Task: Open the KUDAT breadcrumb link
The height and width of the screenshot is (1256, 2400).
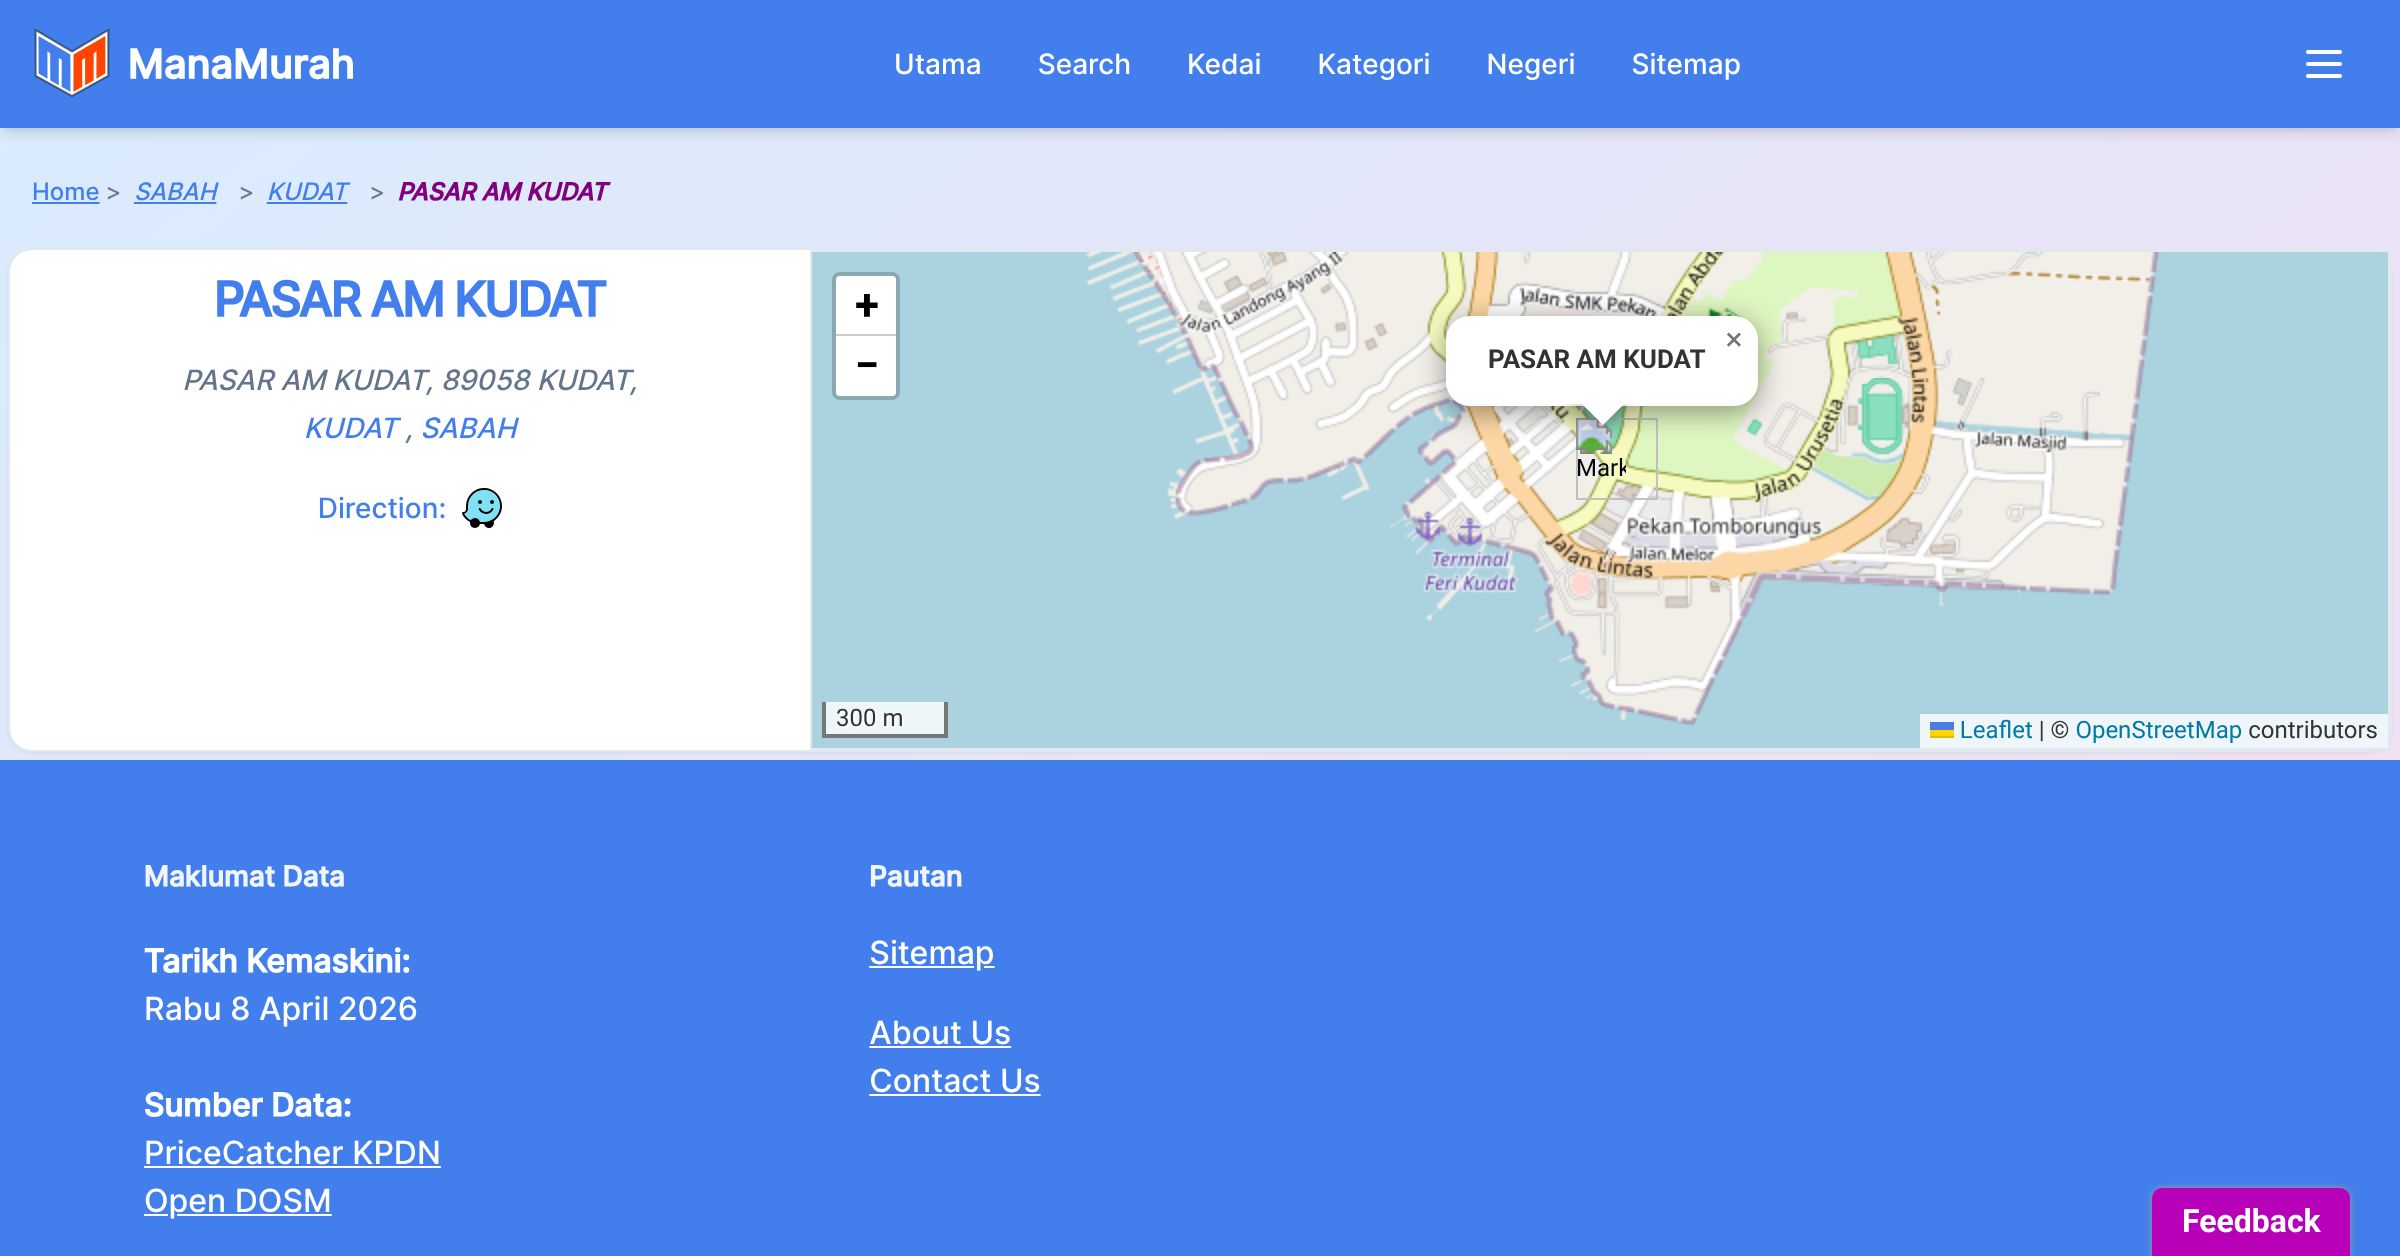Action: (x=307, y=191)
